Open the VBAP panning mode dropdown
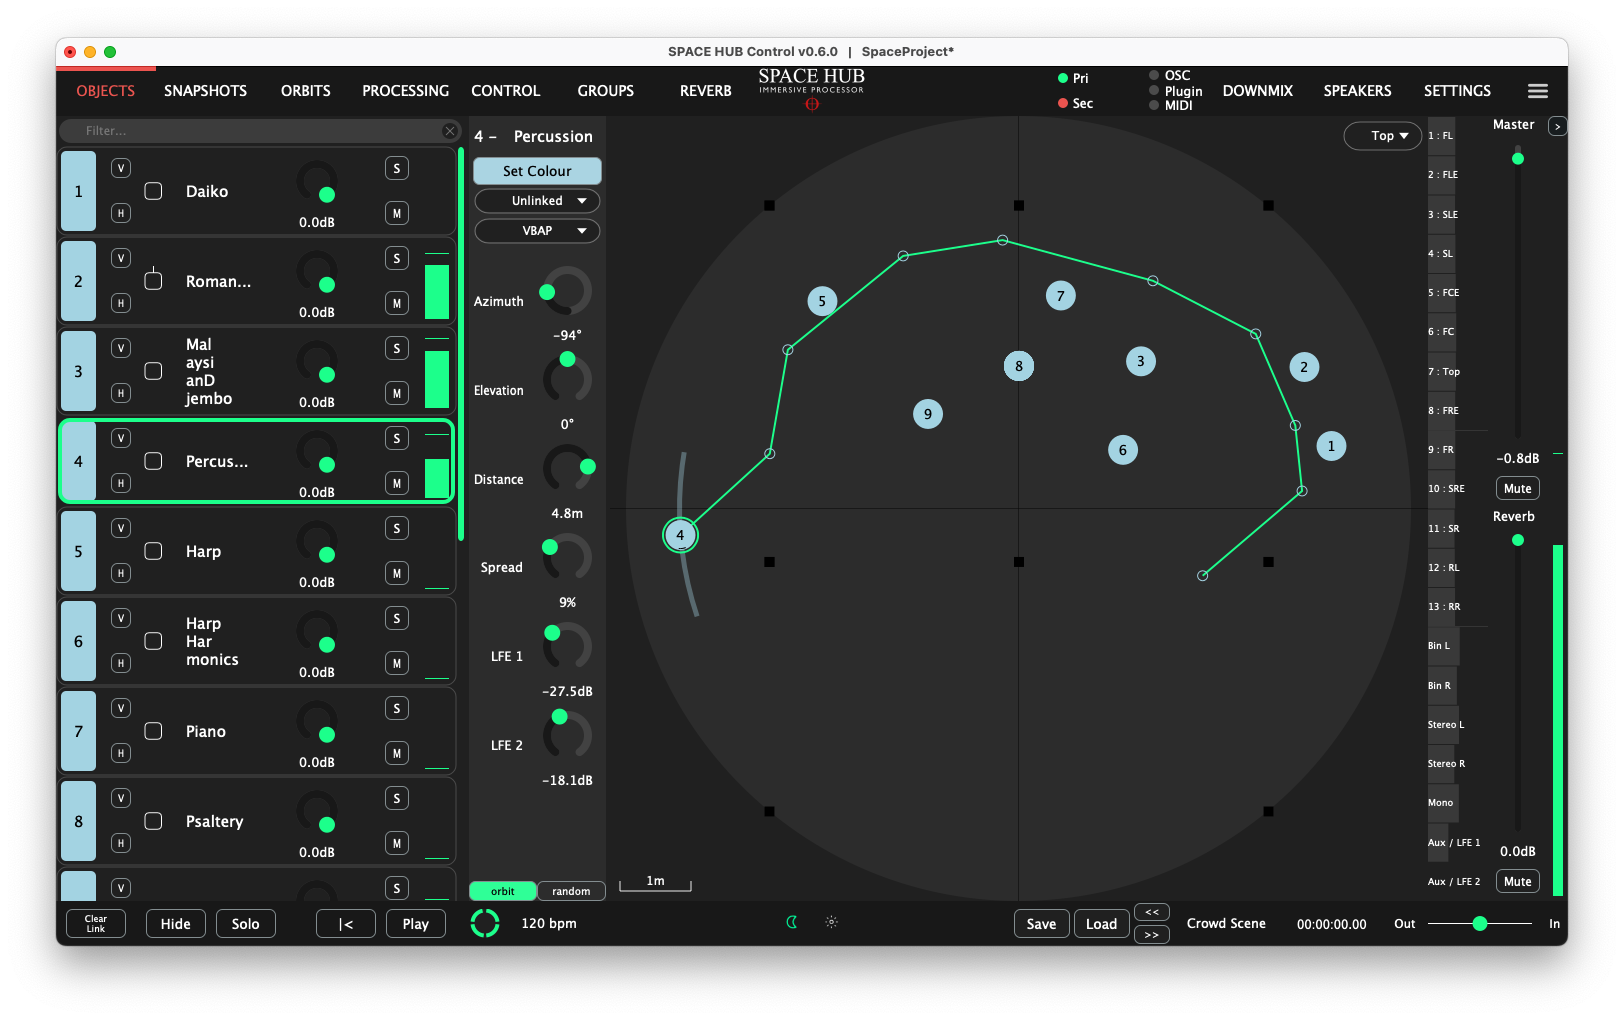Viewport: 1624px width, 1020px height. pos(537,231)
